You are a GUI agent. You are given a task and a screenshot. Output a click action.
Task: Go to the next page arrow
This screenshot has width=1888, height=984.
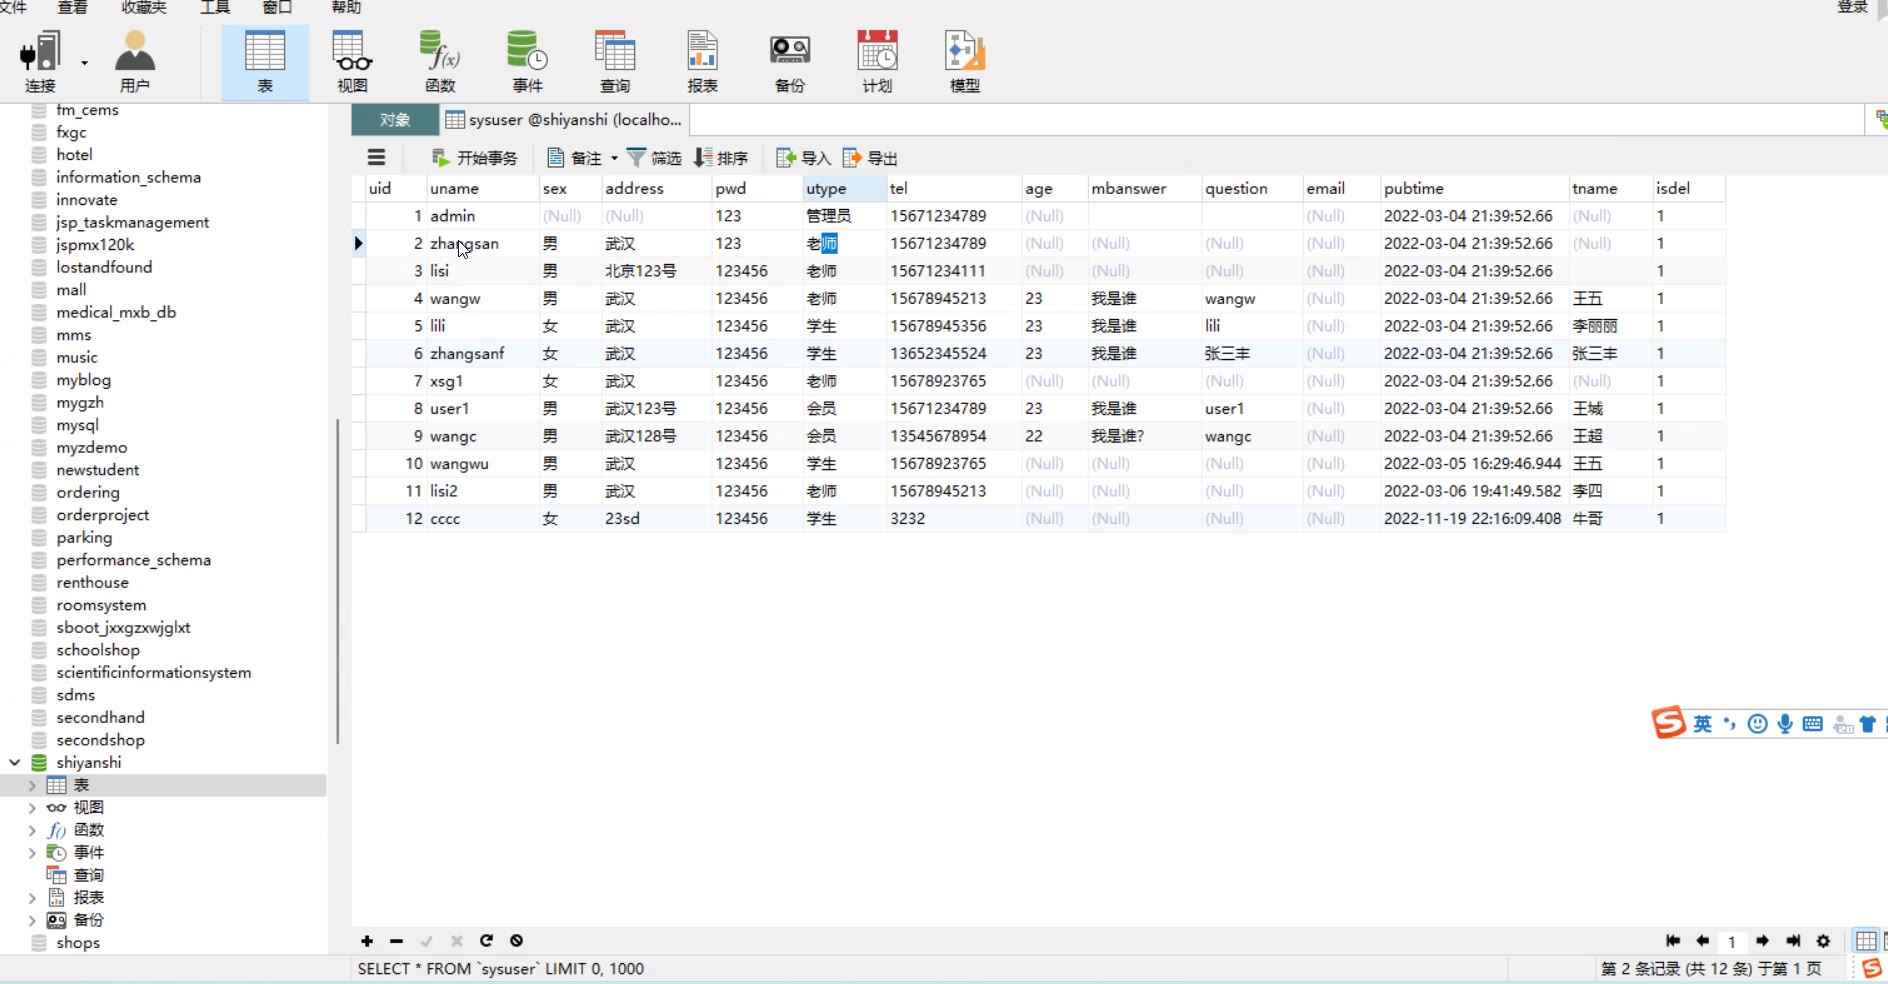[1763, 941]
